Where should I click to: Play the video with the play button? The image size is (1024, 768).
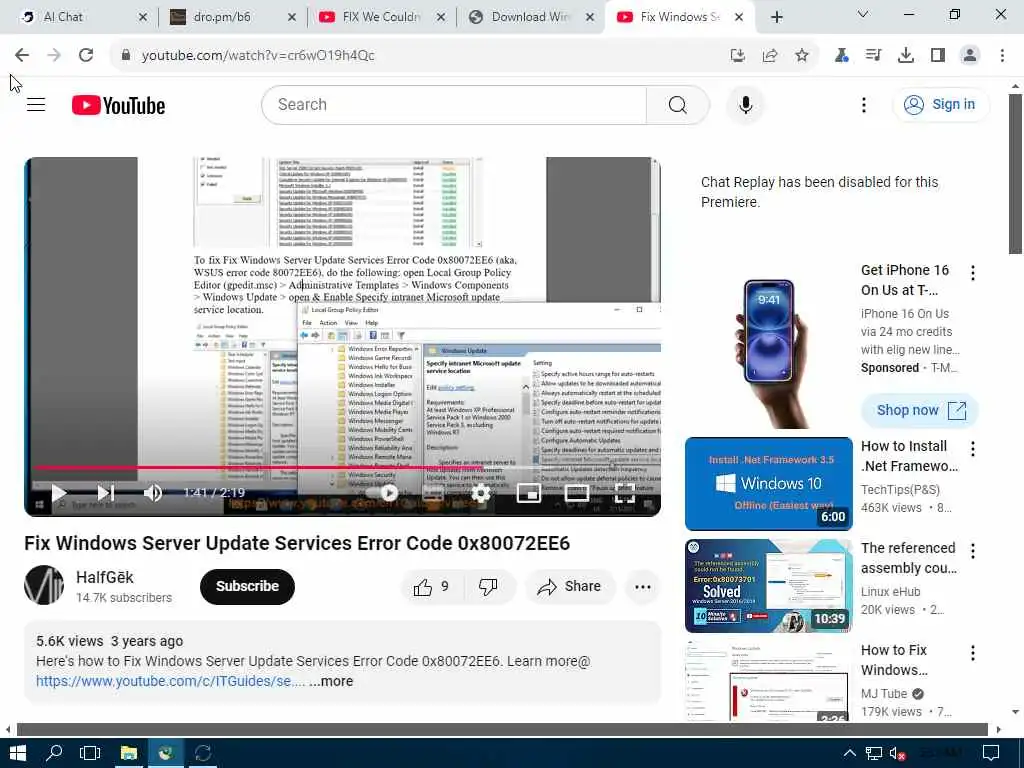point(59,493)
